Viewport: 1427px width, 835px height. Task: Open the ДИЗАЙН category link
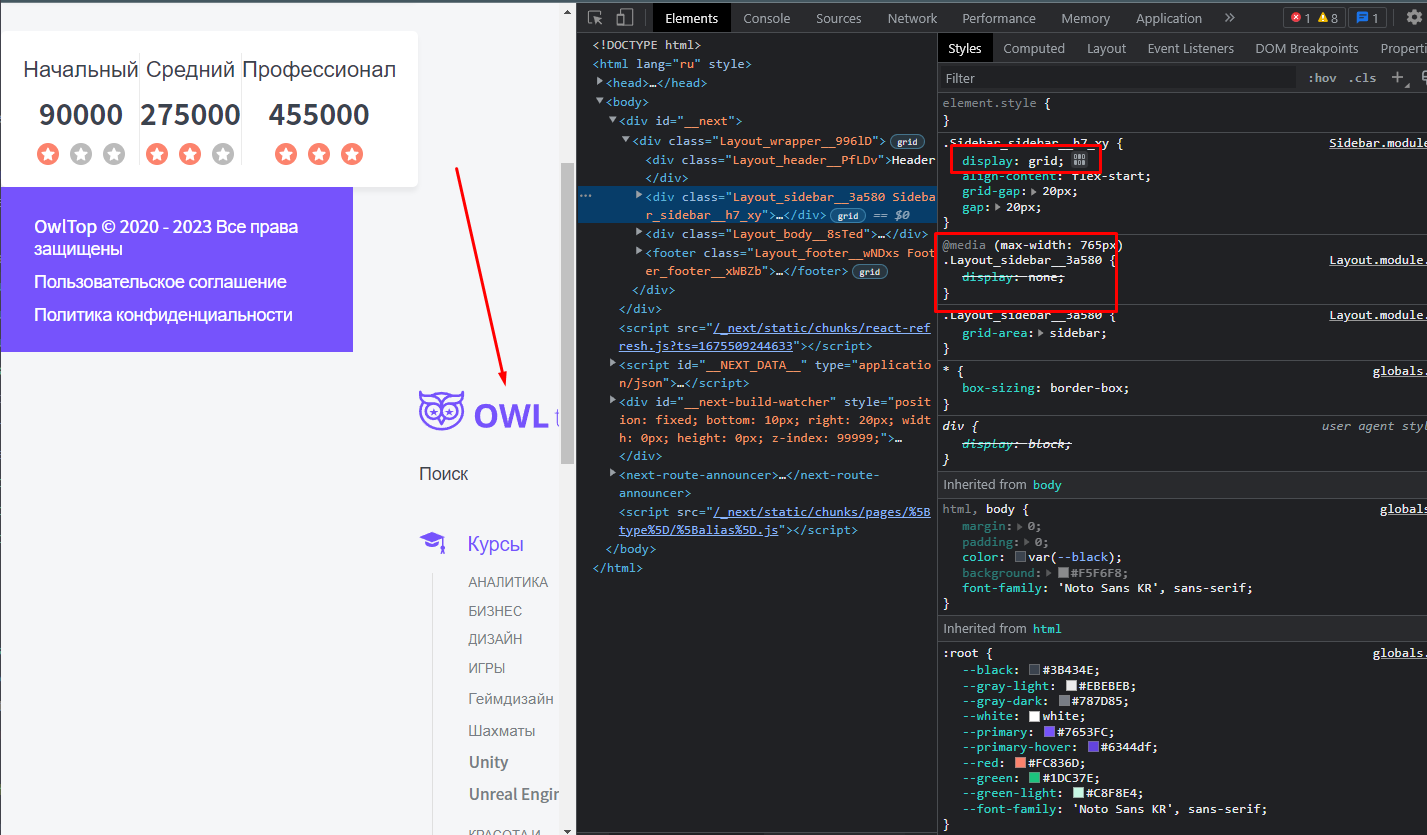coord(495,639)
